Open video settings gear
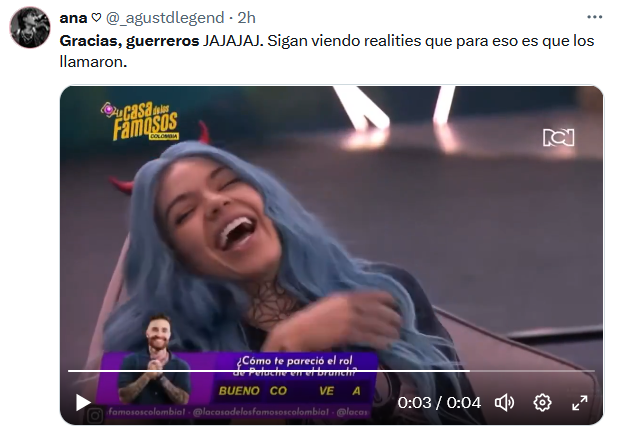Screen dimensions: 621x430 pyautogui.click(x=542, y=403)
